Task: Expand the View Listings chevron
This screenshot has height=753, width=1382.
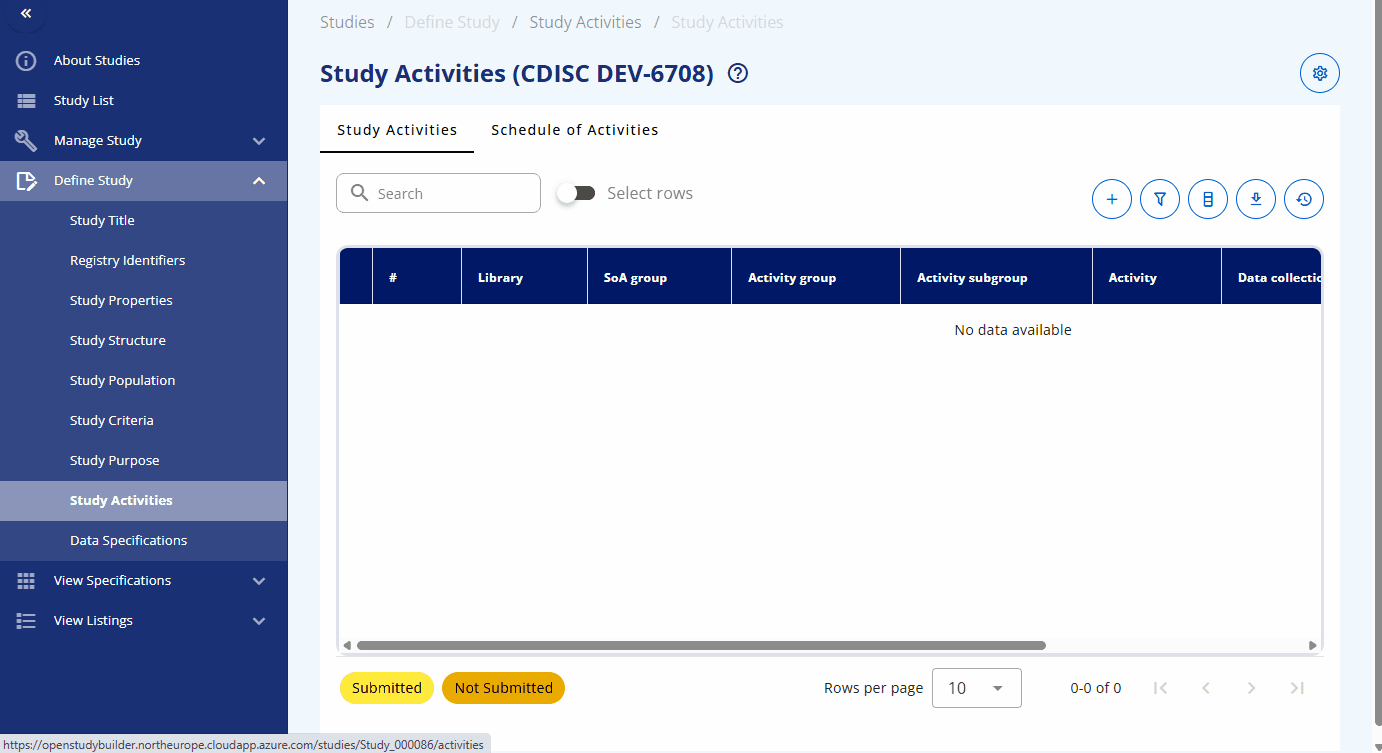Action: pyautogui.click(x=259, y=621)
